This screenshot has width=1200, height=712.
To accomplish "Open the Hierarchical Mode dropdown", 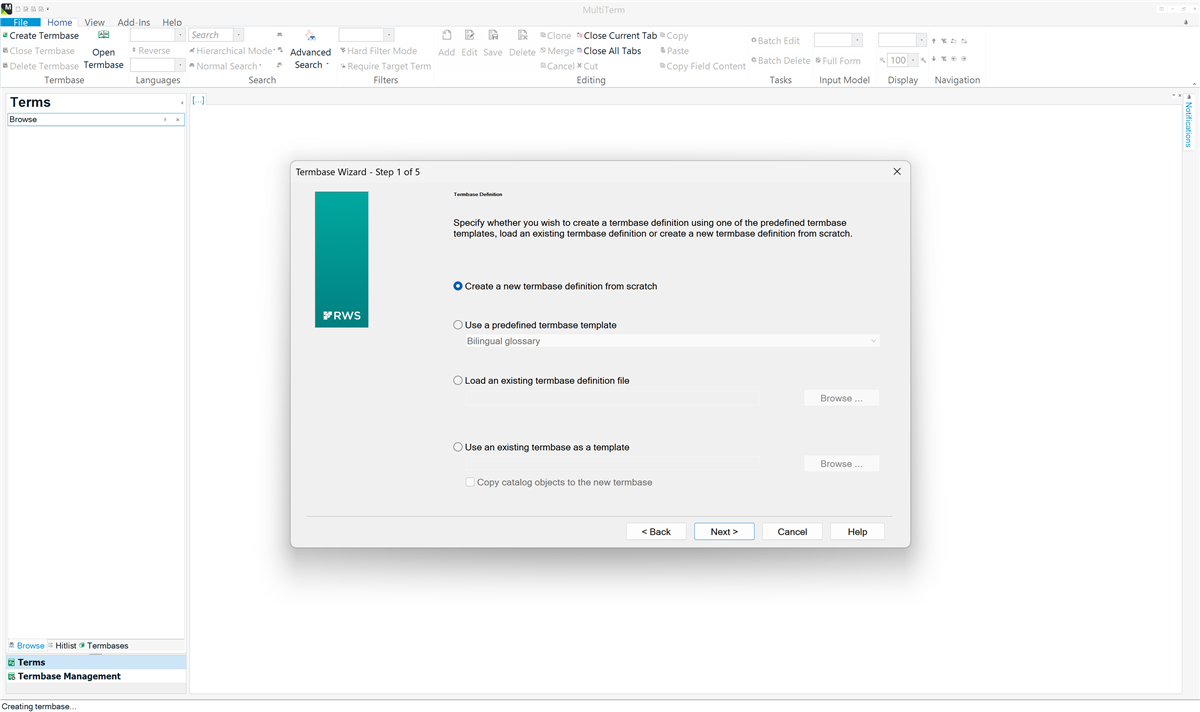I will tap(232, 51).
